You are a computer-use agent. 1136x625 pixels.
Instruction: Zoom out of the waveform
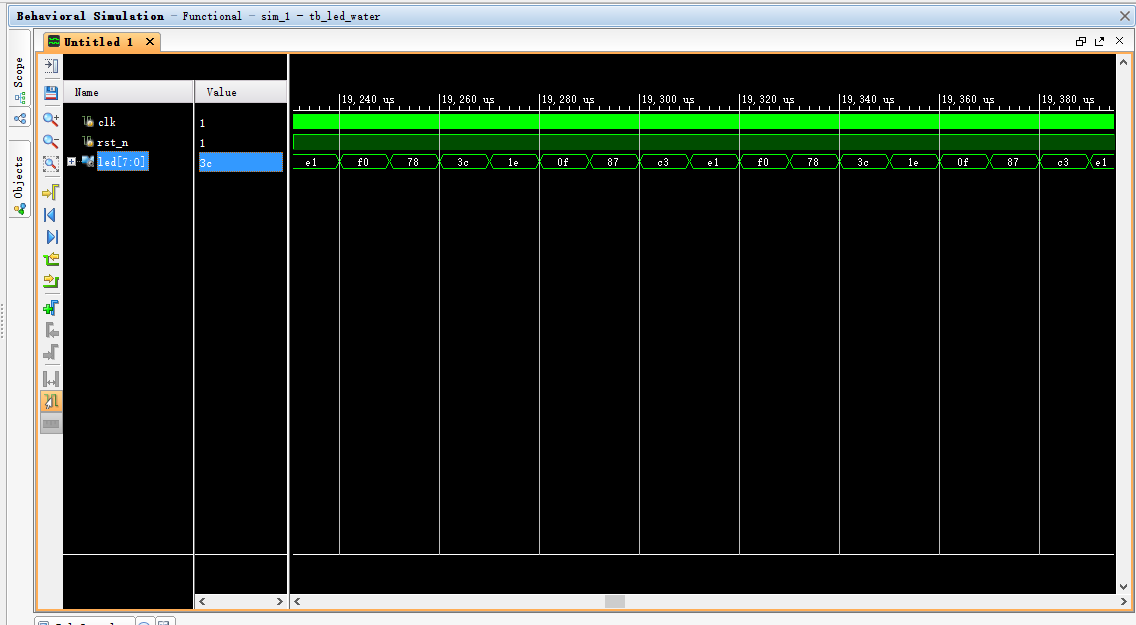[51, 141]
